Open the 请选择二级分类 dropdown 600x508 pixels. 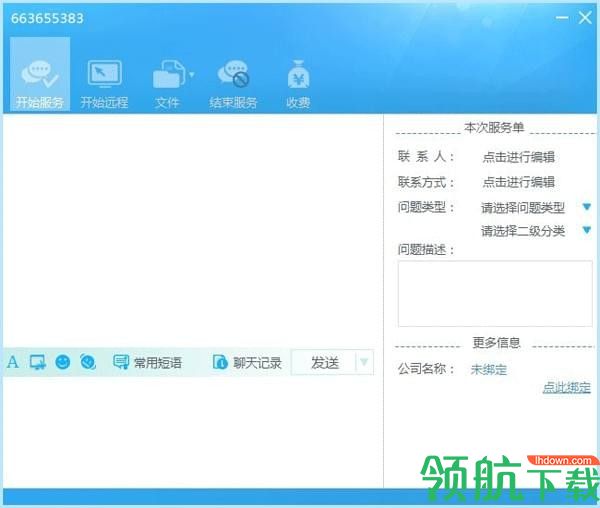536,231
